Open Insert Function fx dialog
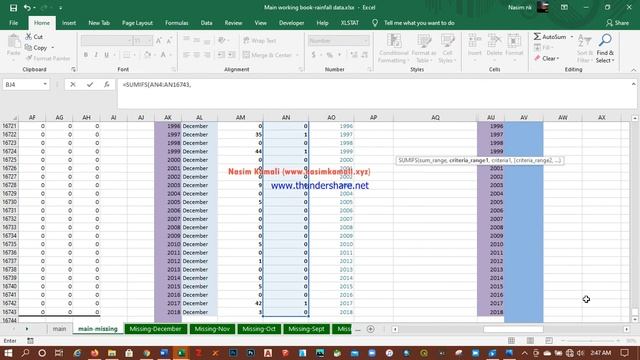 (107, 84)
